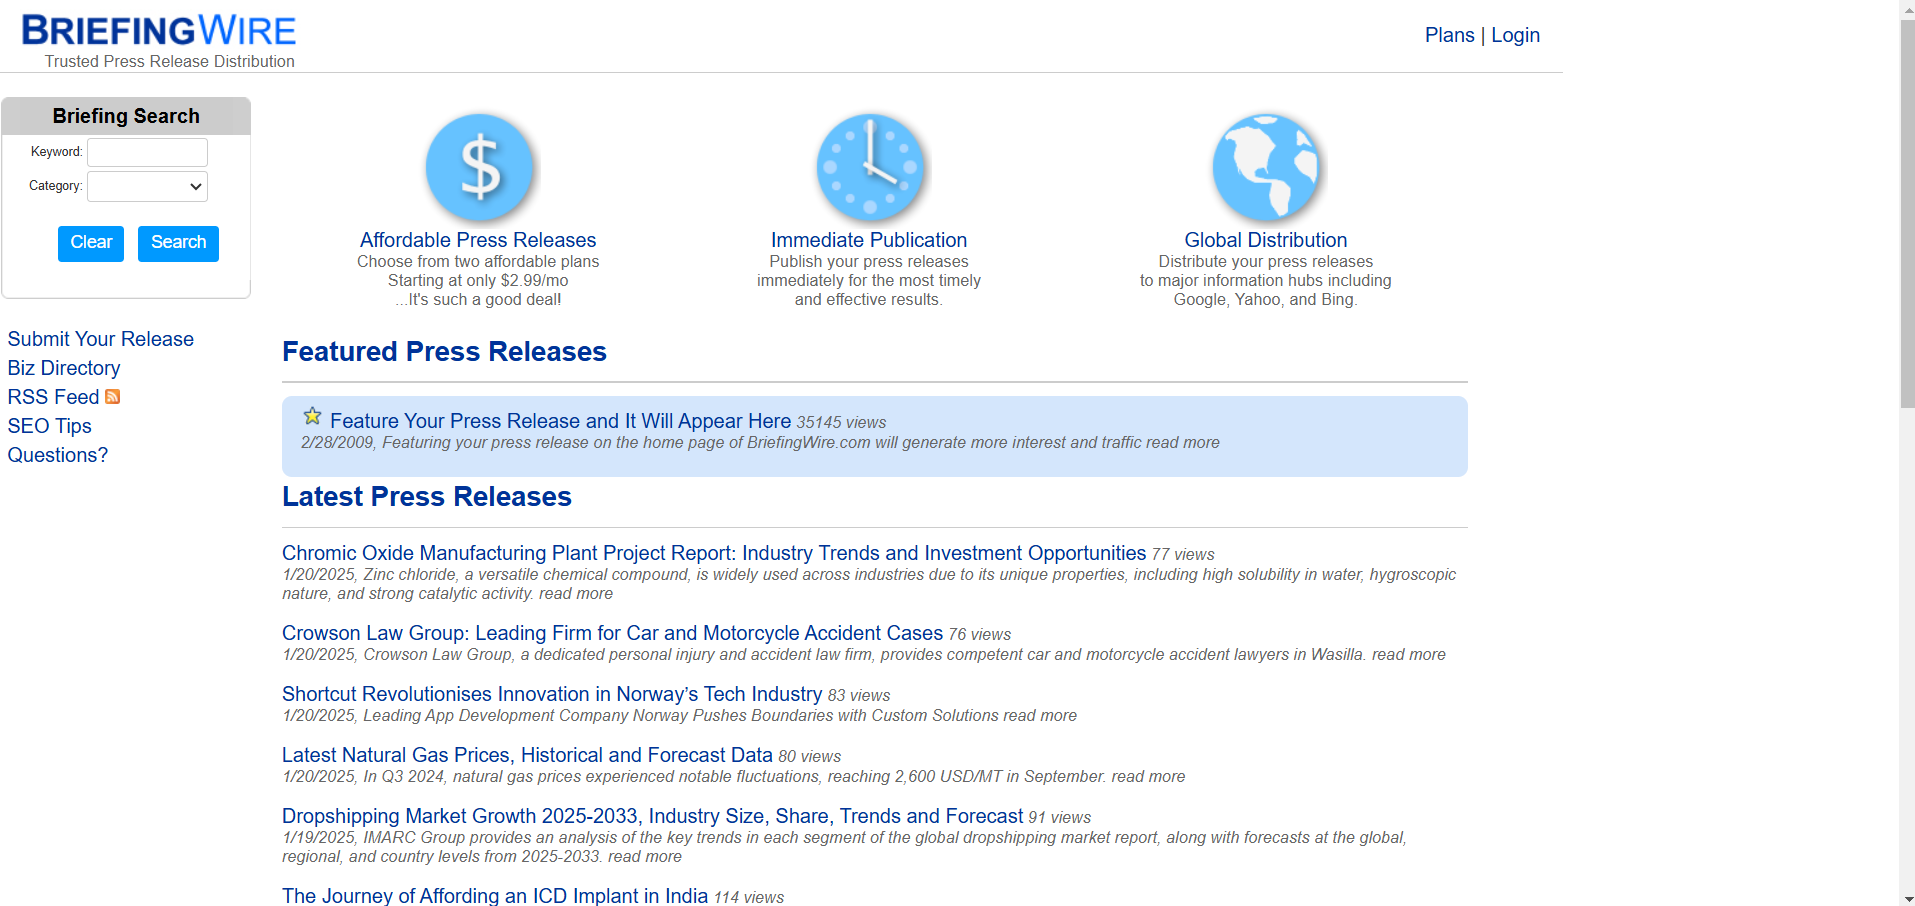This screenshot has height=906, width=1915.
Task: Click read more under Chromic Oxide article
Action: click(576, 593)
